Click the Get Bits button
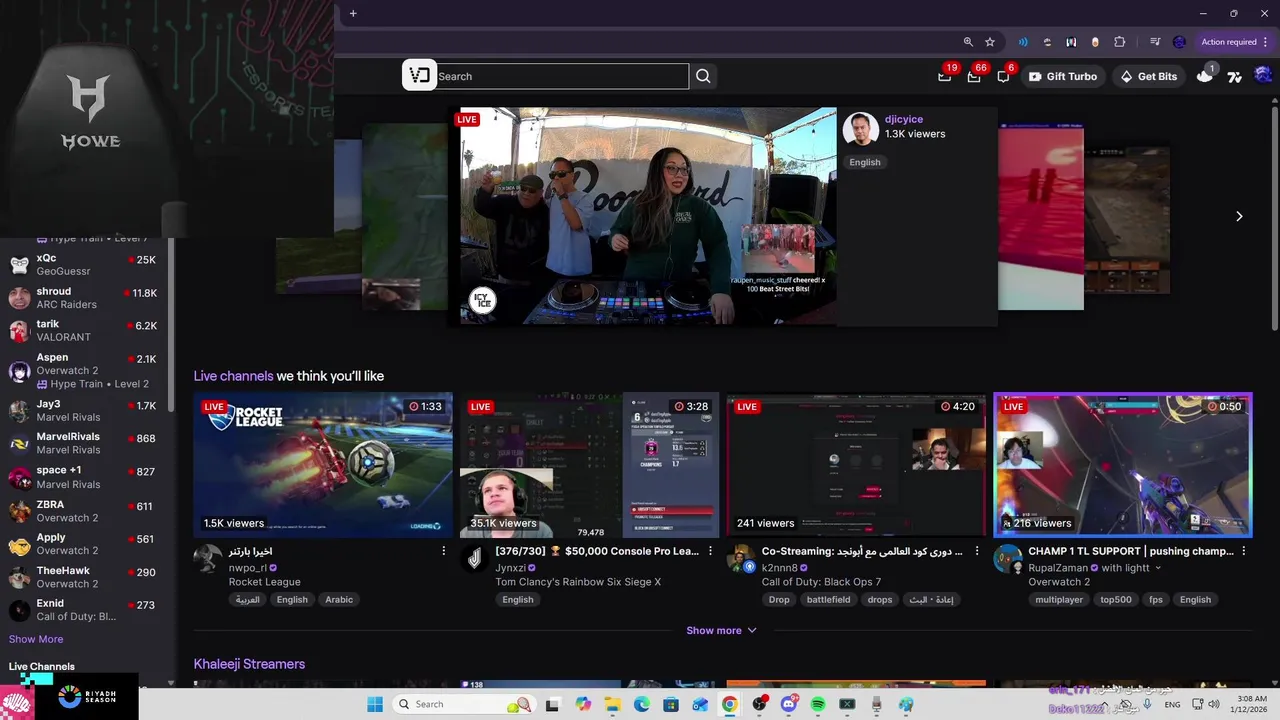 point(1148,76)
